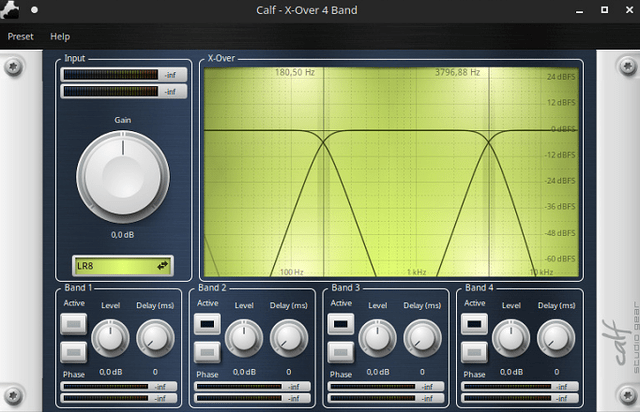
Task: Click the top Input level meter
Action: [x=124, y=75]
